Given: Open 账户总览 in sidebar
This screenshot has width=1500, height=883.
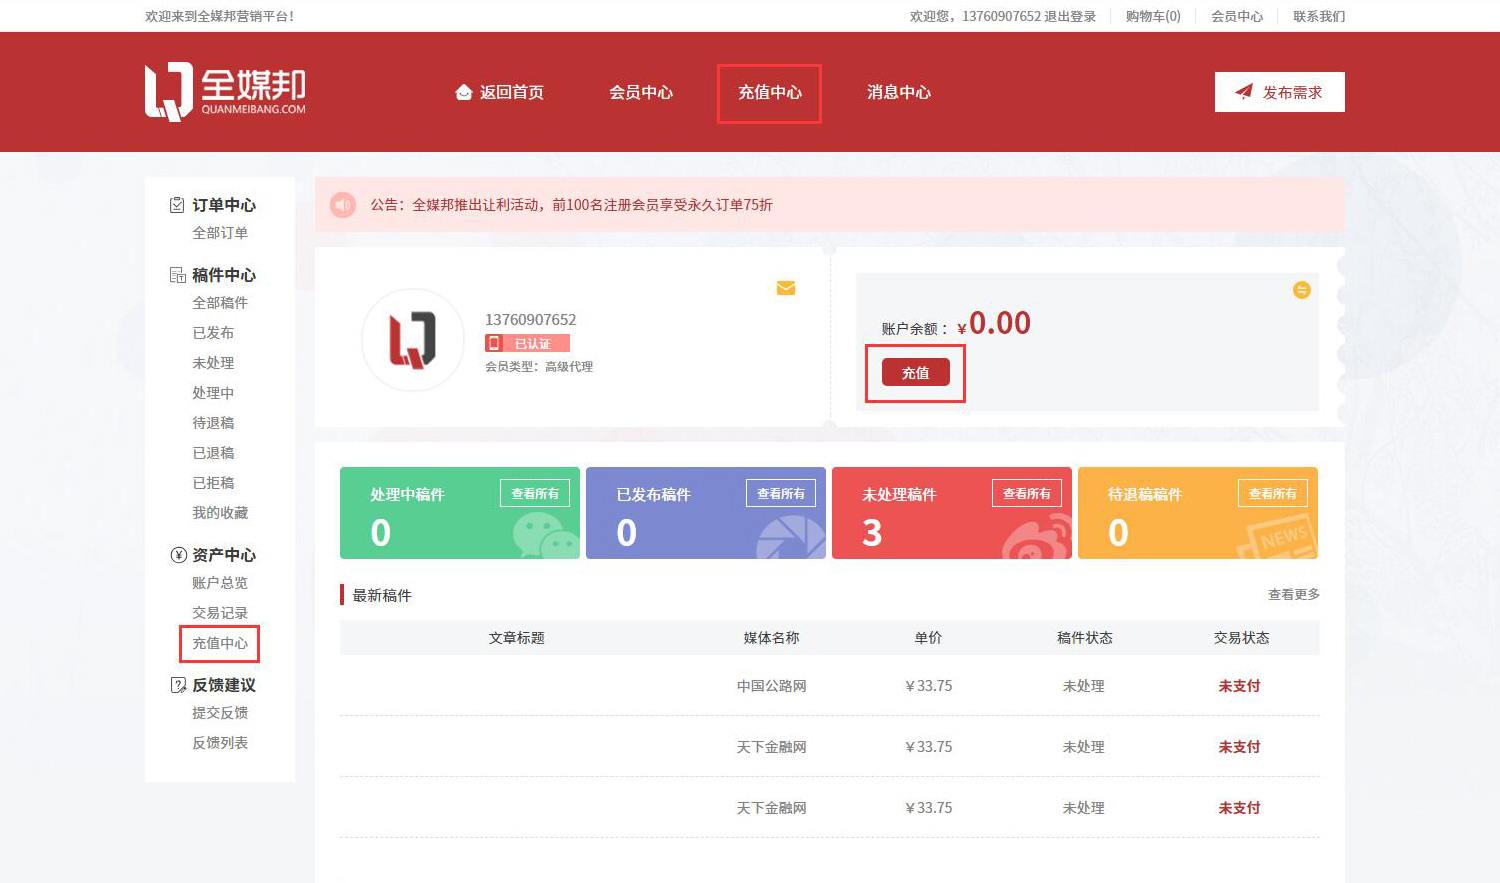Looking at the screenshot, I should tap(220, 583).
